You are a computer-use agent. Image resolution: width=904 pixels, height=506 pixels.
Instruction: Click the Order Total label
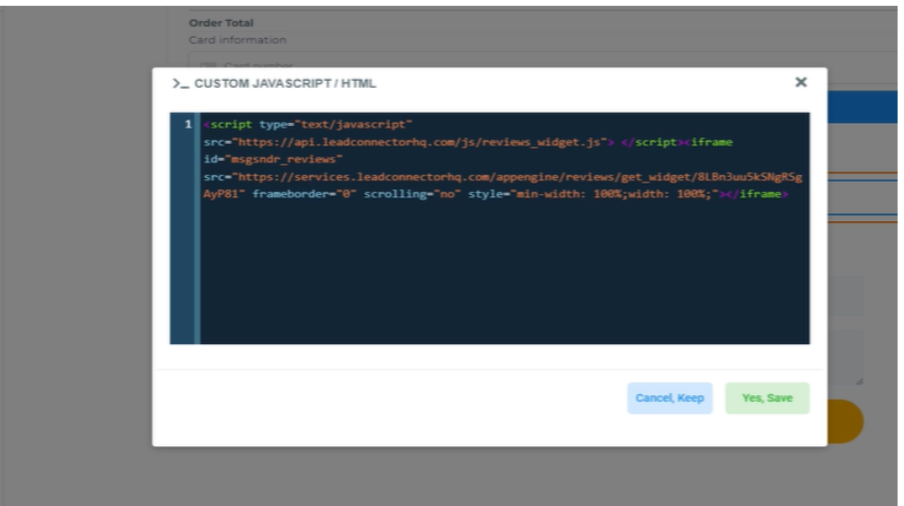coord(221,23)
